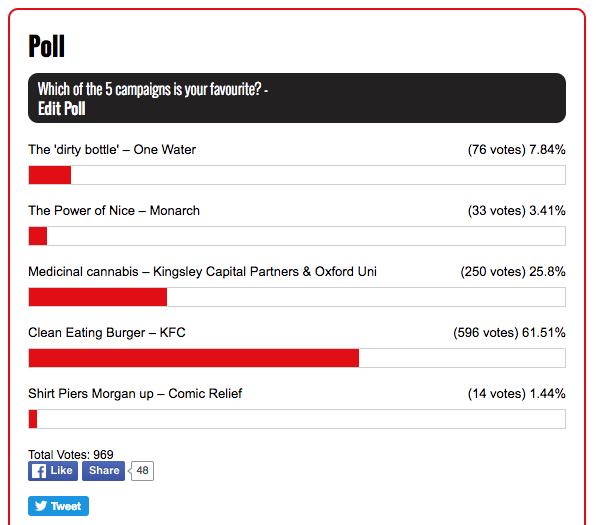Click the poll question header text
The height and width of the screenshot is (525, 596).
[x=153, y=90]
